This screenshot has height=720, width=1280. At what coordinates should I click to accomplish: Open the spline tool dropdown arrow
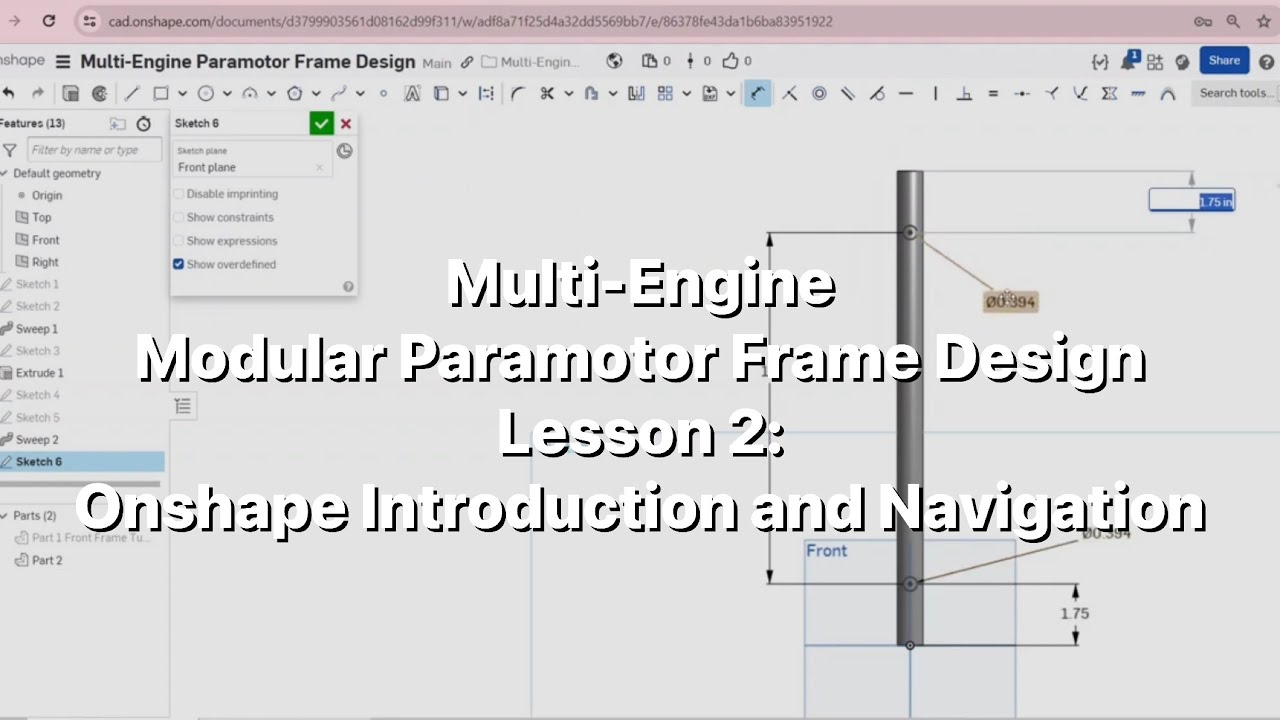360,93
